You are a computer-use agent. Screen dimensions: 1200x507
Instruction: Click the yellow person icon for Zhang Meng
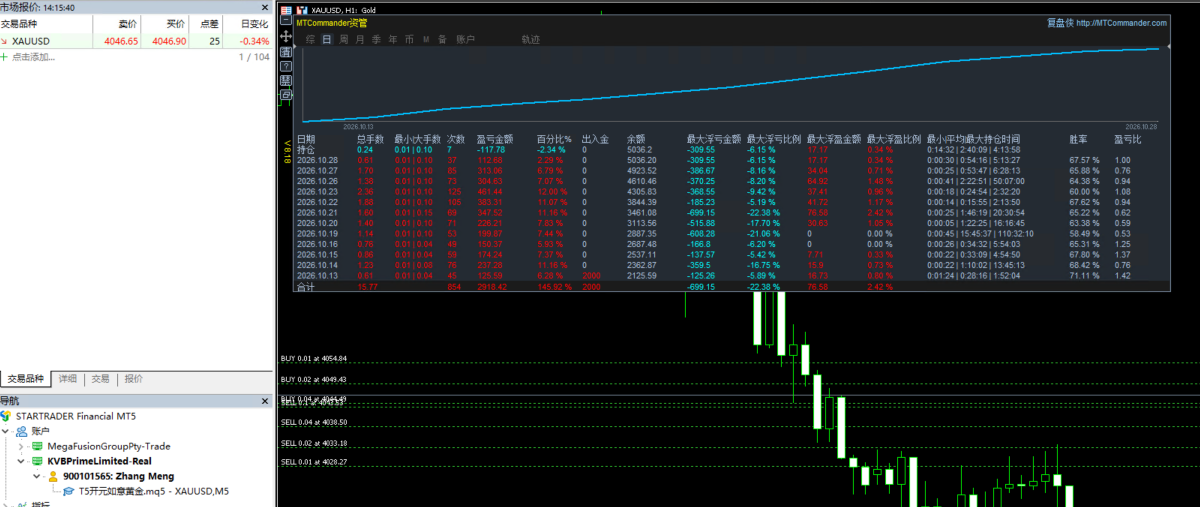54,477
